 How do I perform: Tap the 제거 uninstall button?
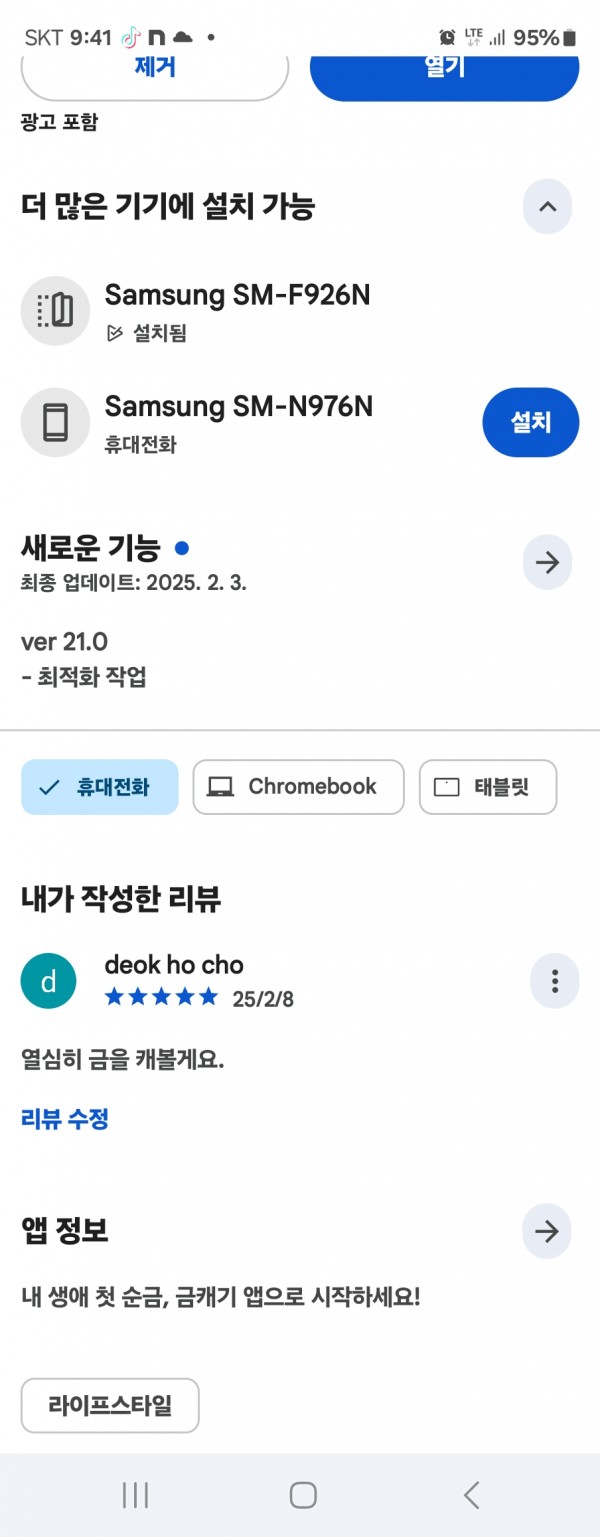[155, 72]
